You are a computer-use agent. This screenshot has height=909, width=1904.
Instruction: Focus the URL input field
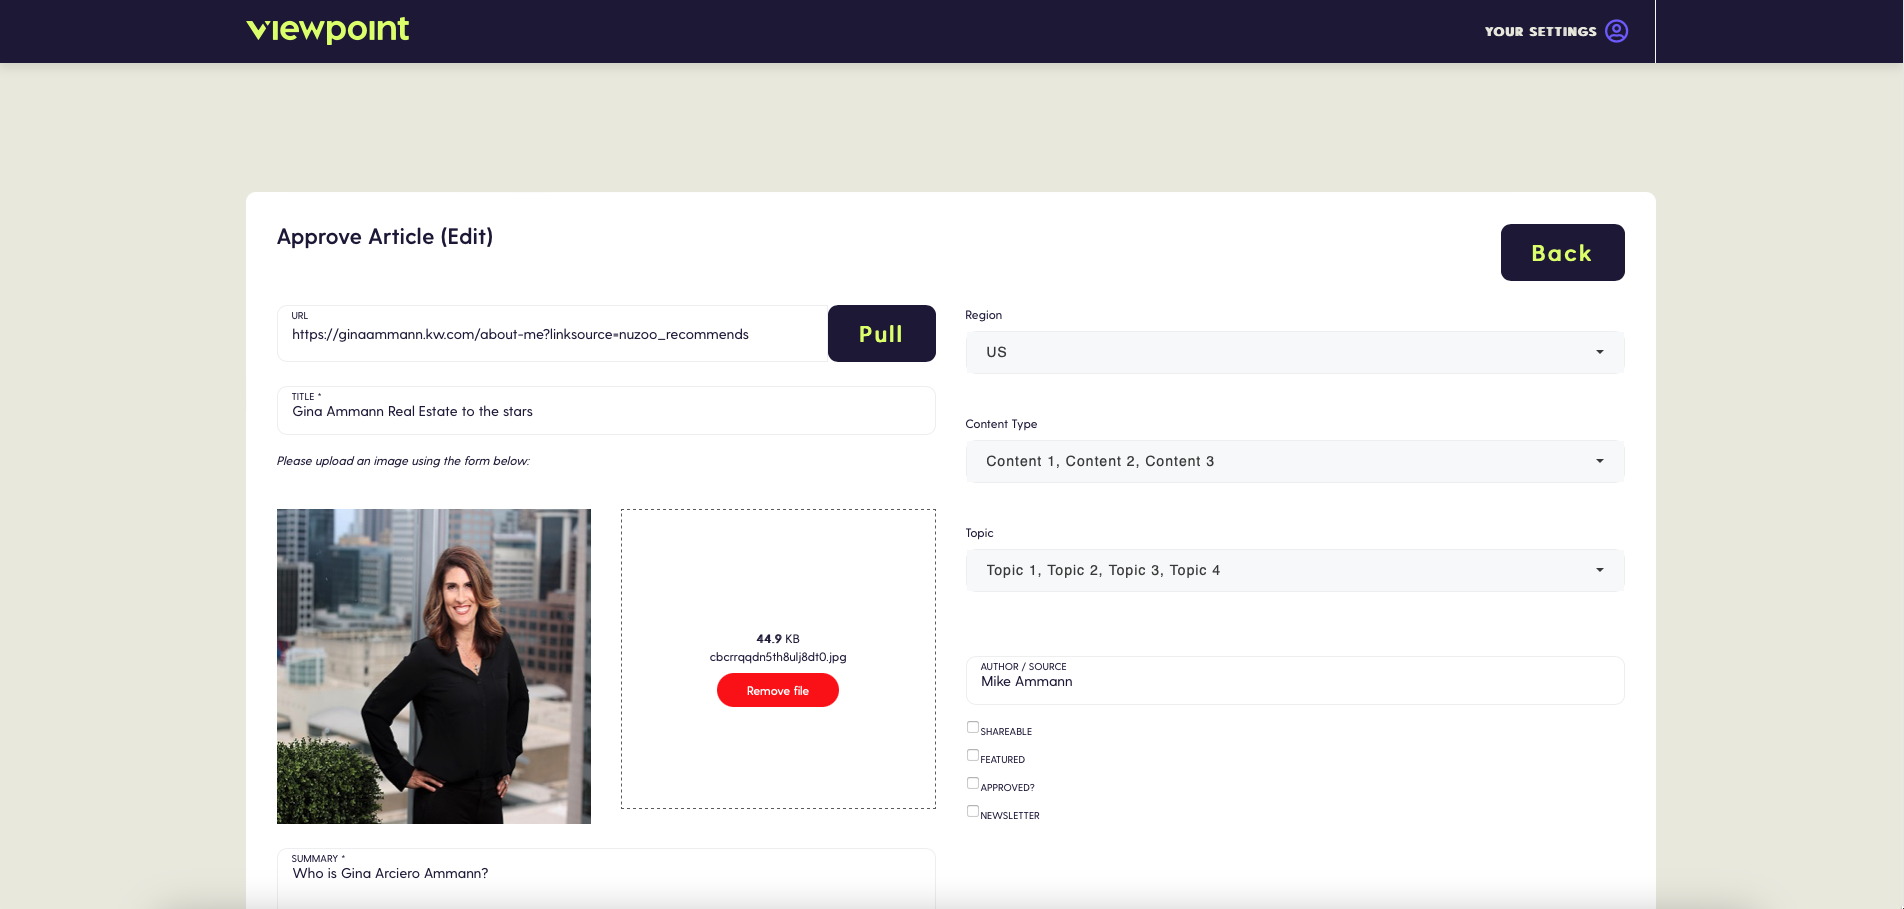552,333
